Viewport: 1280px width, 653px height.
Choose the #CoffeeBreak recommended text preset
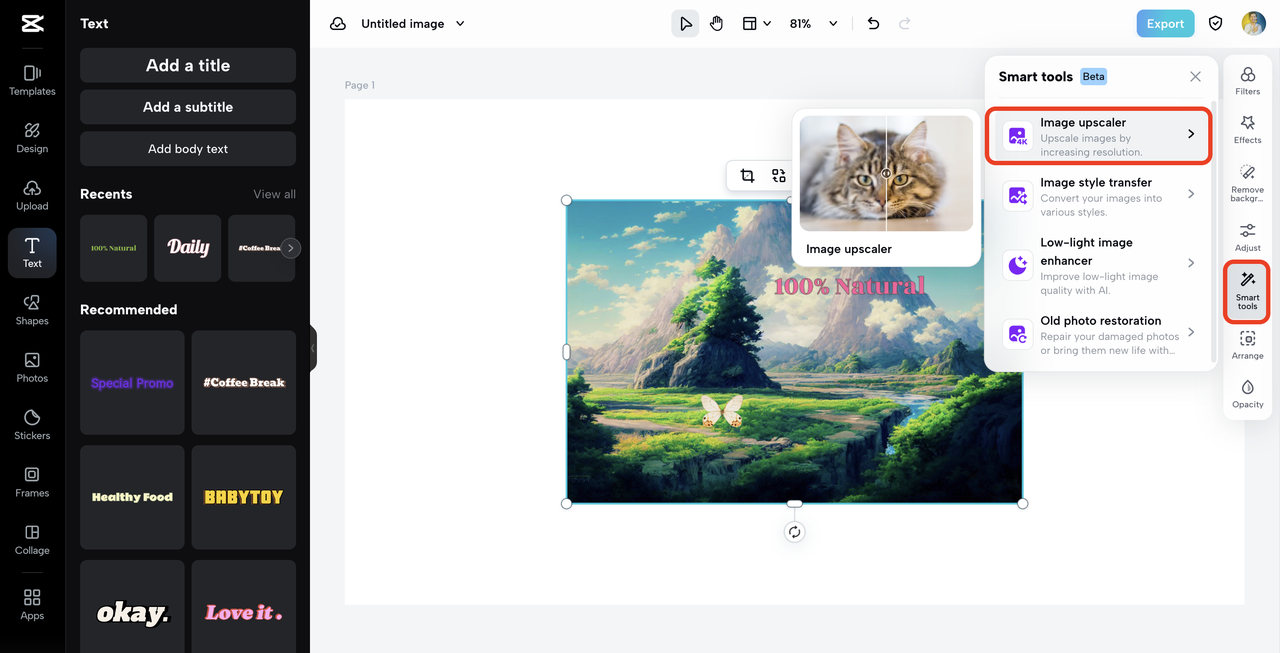point(244,383)
